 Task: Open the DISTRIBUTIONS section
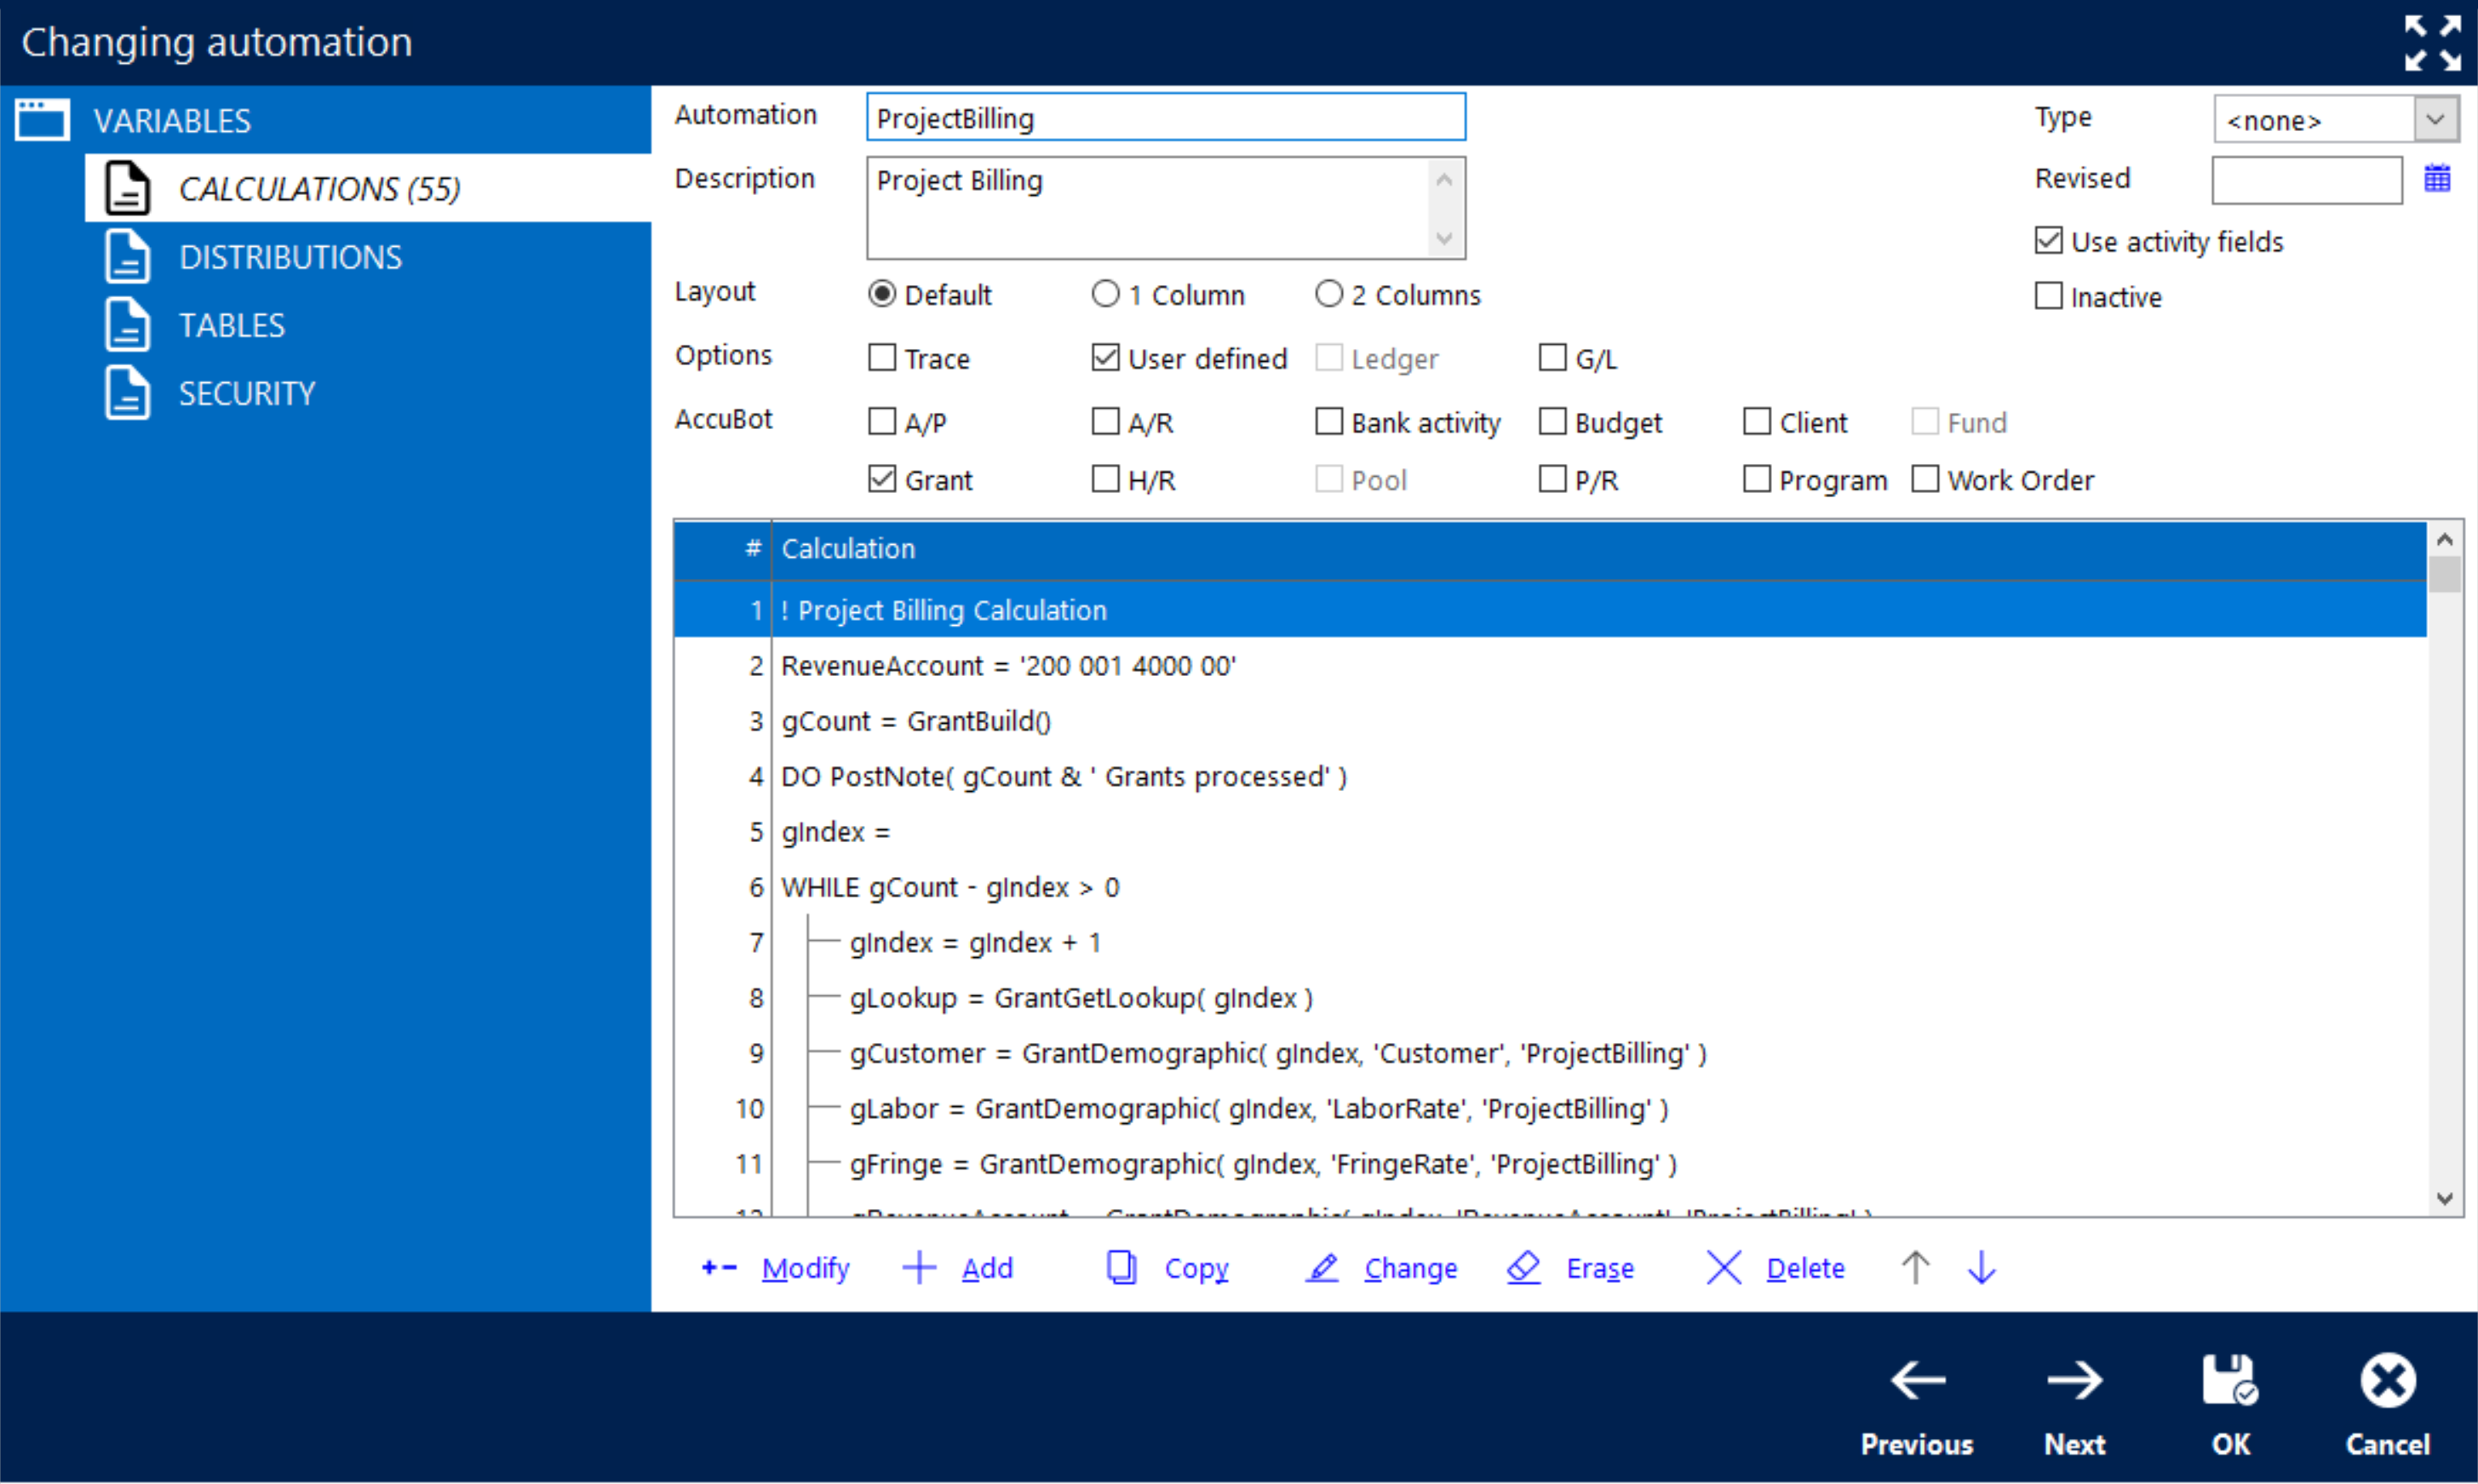(x=290, y=257)
